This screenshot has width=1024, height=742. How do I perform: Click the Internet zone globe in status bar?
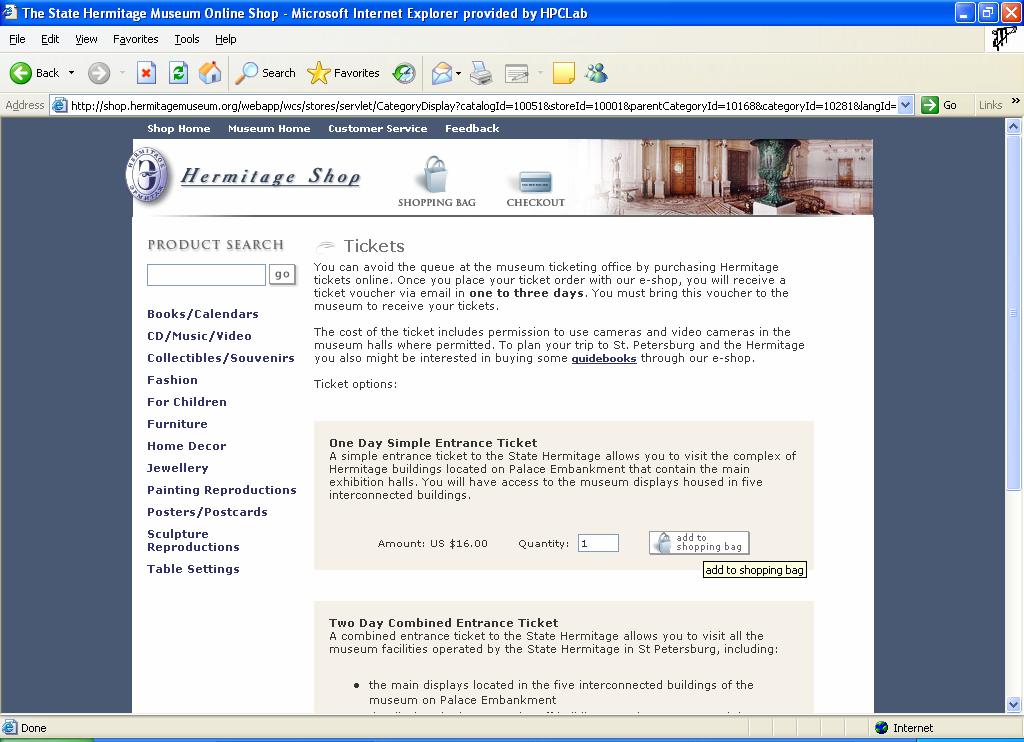point(882,728)
